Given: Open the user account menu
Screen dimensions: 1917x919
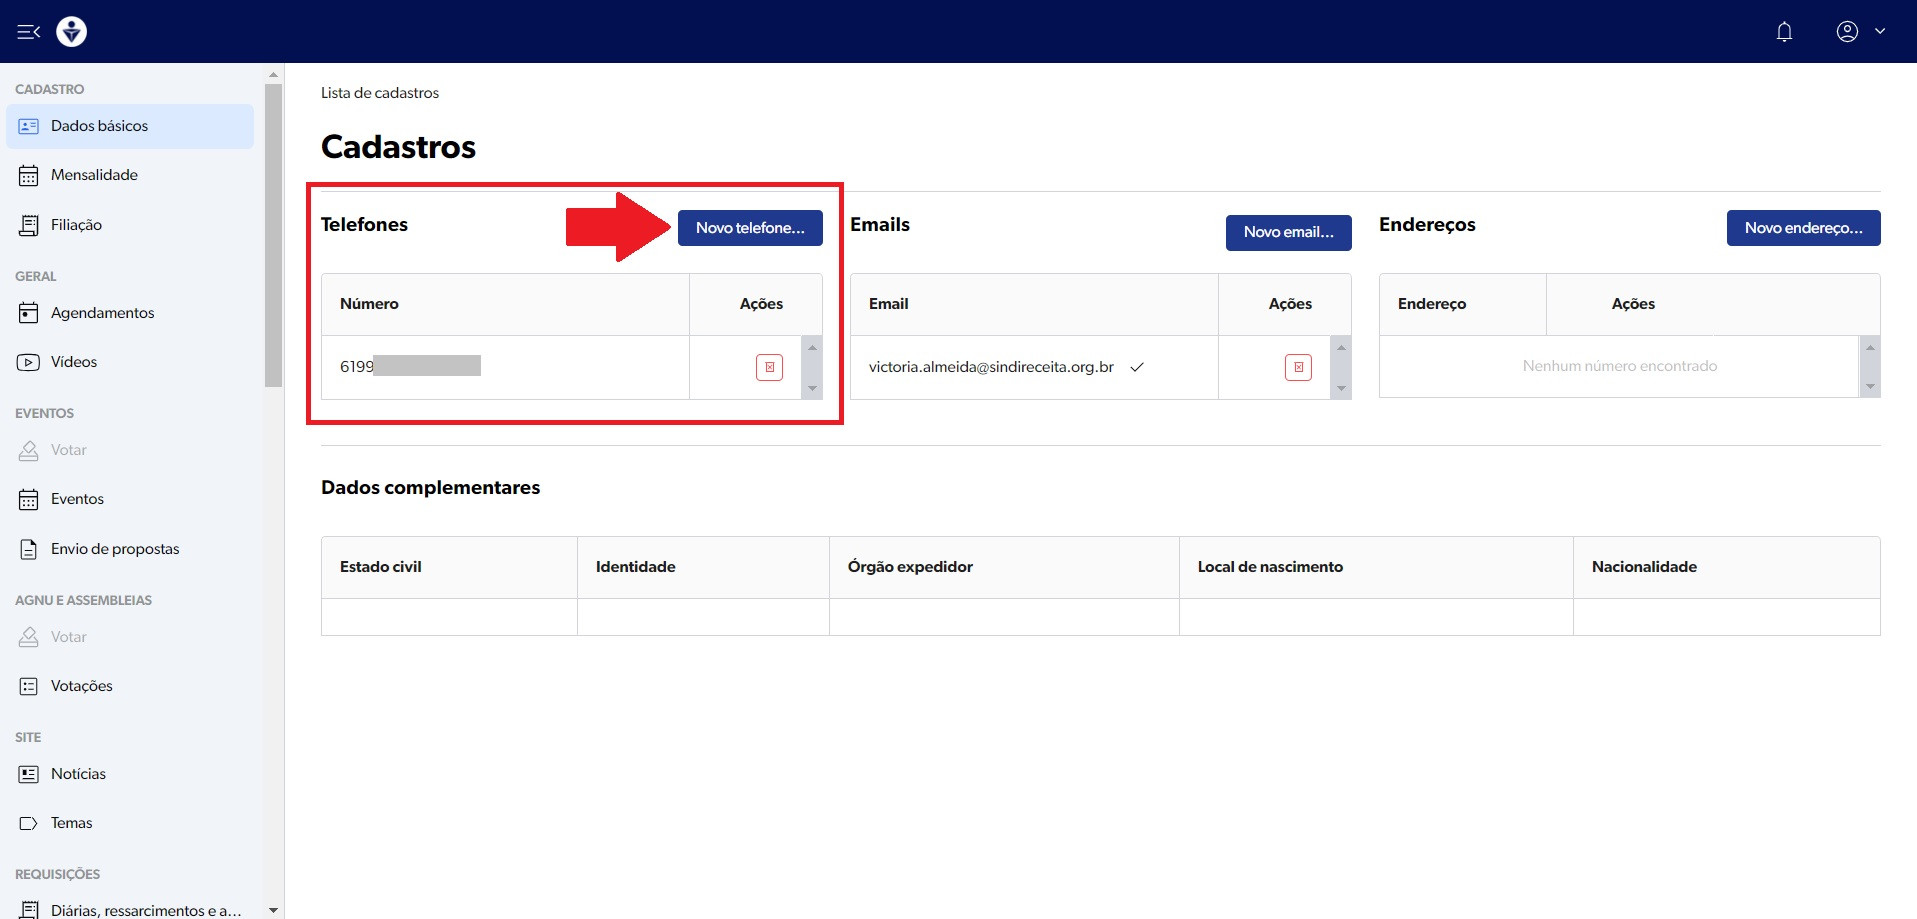Looking at the screenshot, I should click(1859, 32).
